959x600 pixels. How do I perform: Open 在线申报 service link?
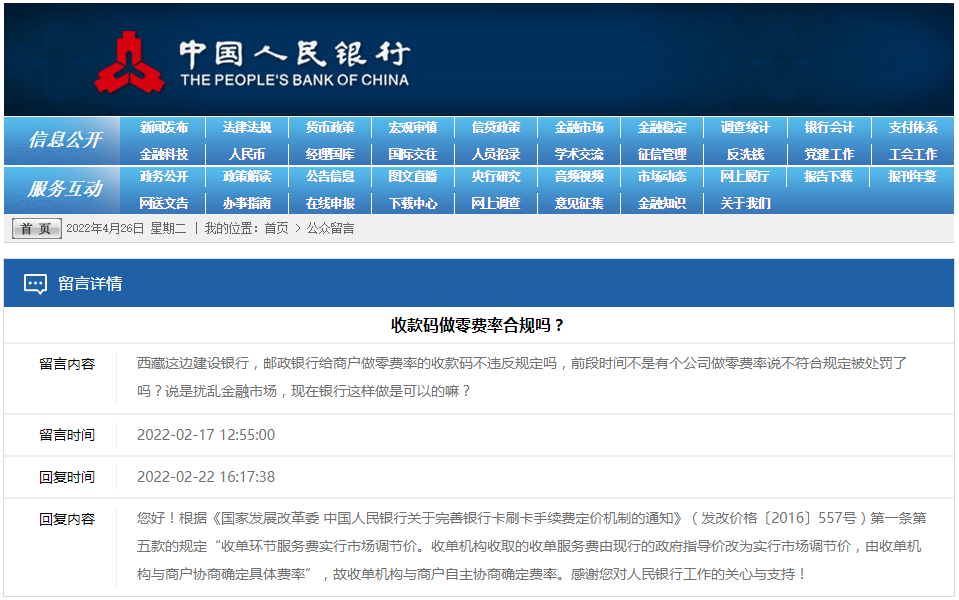(330, 203)
